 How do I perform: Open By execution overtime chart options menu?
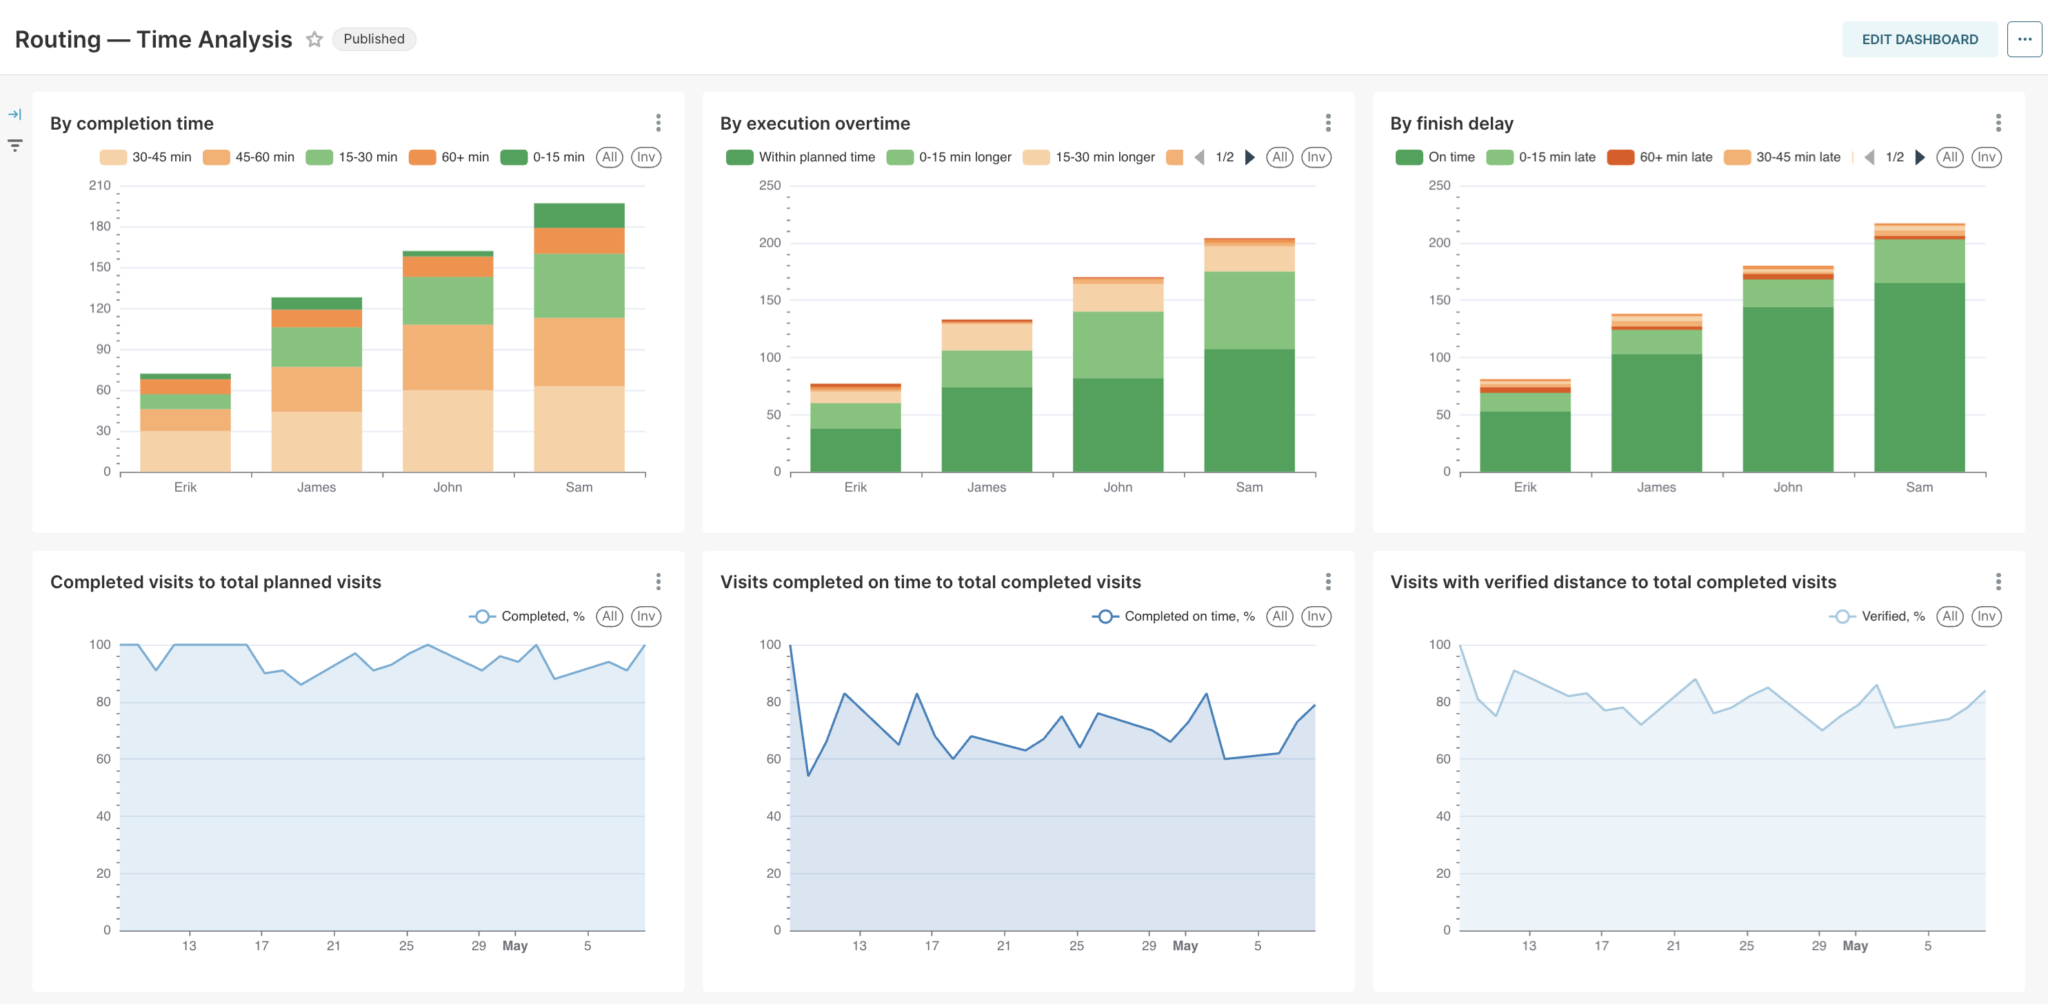coord(1328,123)
